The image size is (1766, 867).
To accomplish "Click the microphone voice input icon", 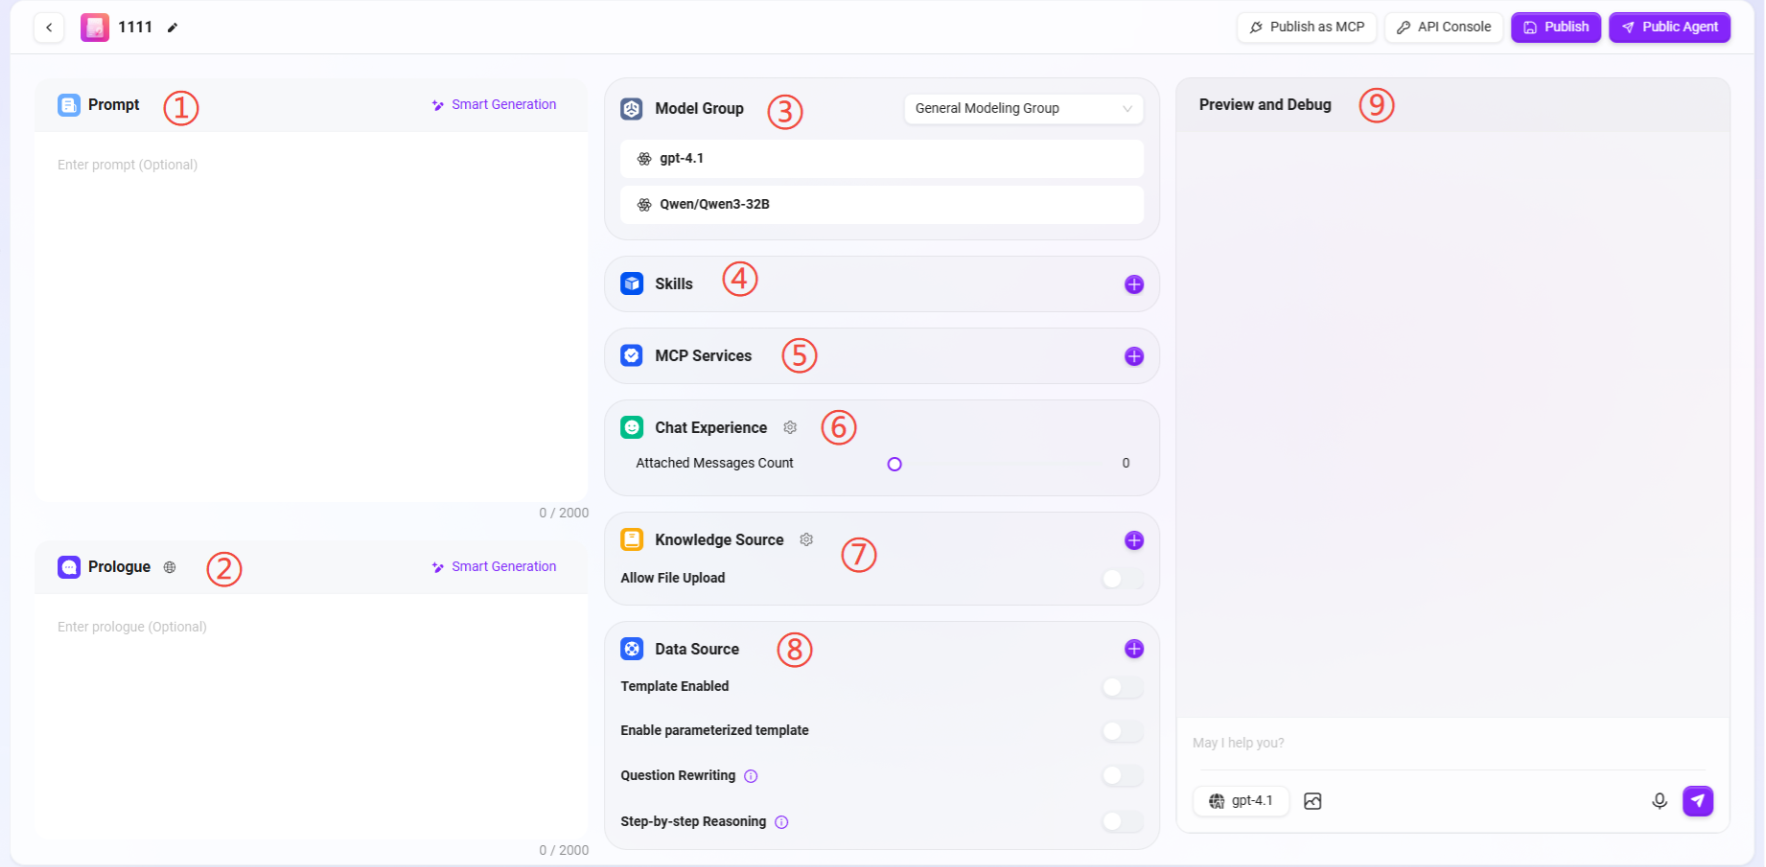I will (x=1659, y=801).
